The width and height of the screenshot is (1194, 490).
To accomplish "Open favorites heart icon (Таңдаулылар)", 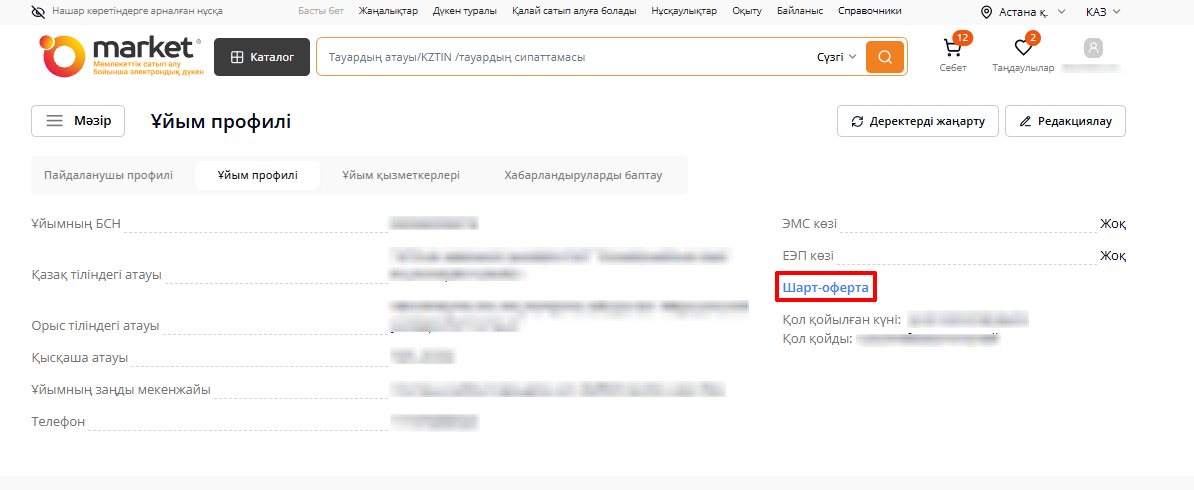I will tap(1022, 49).
